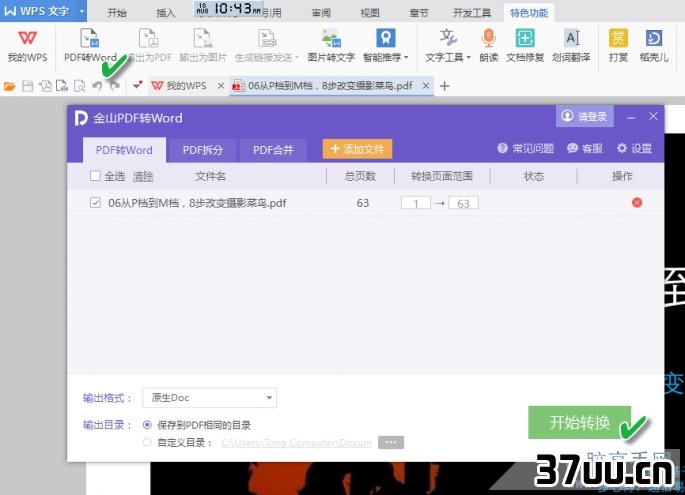Switch to the 视图 ribbon tab
This screenshot has width=685, height=495.
370,13
